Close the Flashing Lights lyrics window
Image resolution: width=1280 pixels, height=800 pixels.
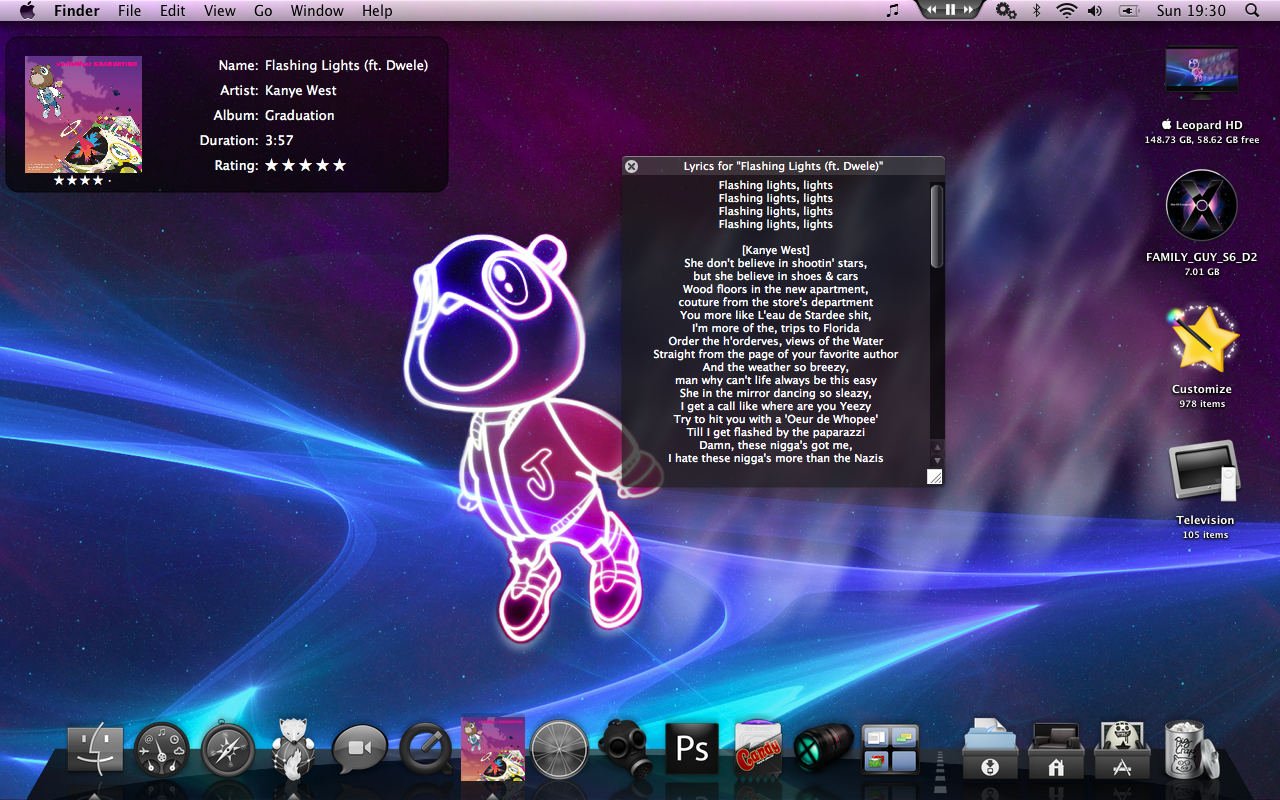[631, 166]
